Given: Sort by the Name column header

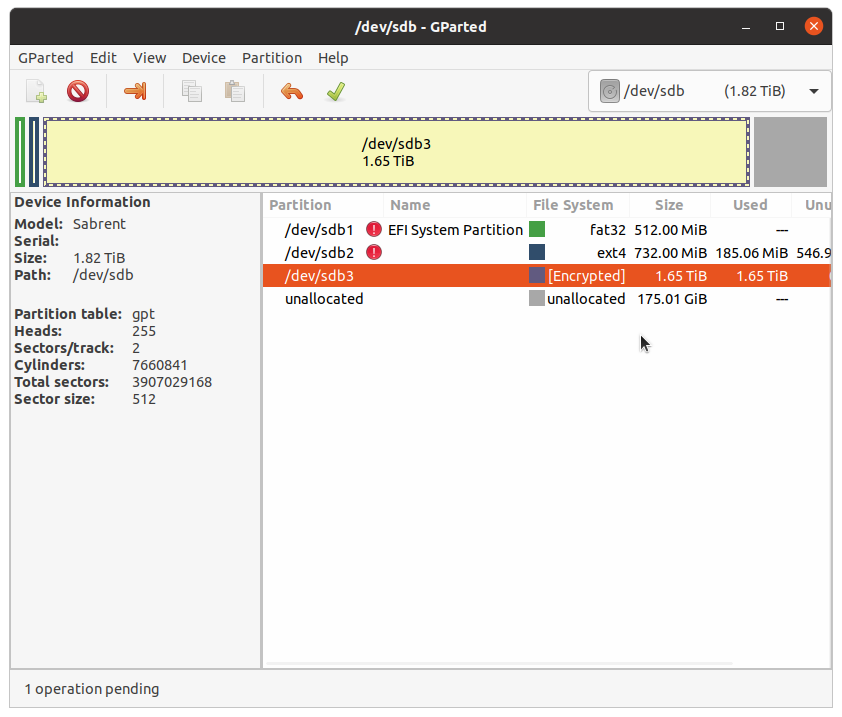Looking at the screenshot, I should pos(455,205).
